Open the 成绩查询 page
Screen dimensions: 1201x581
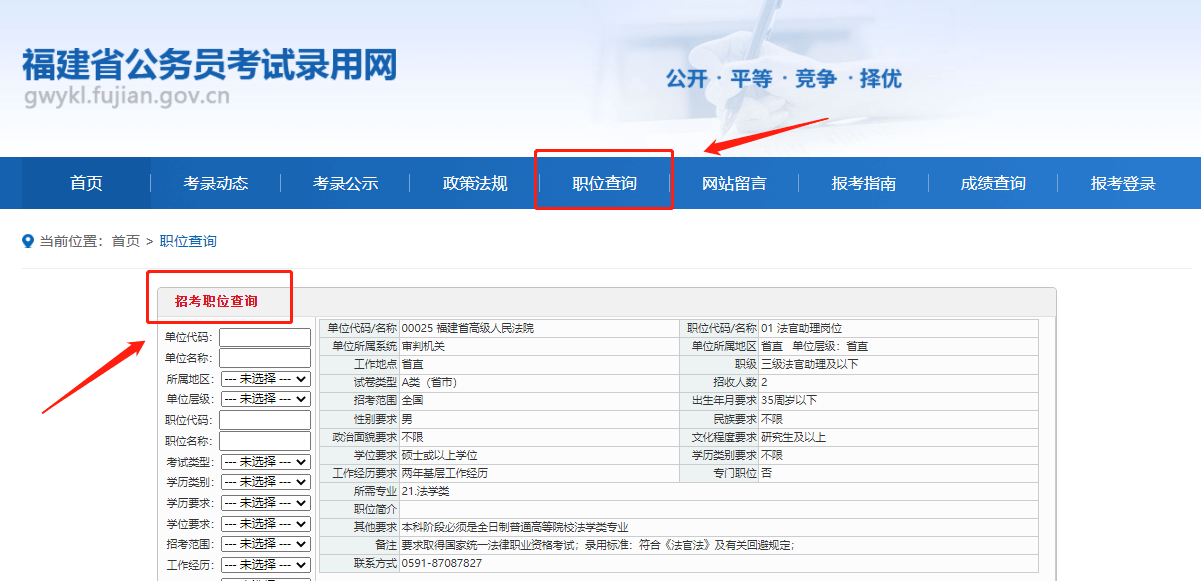(x=993, y=184)
